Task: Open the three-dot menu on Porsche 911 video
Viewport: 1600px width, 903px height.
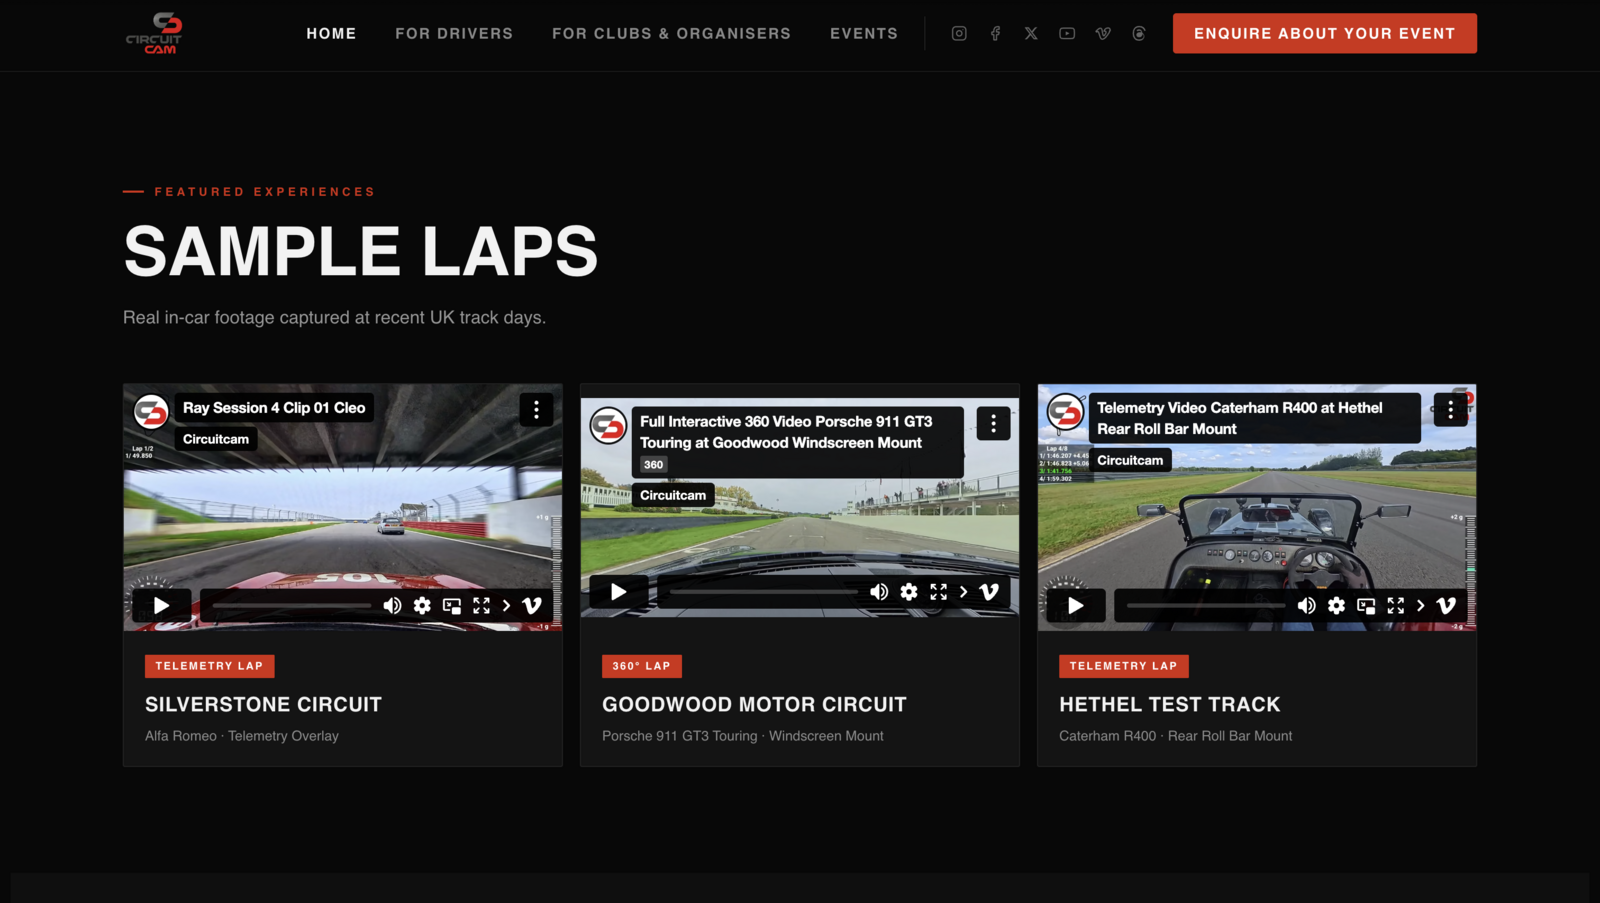Action: point(993,423)
